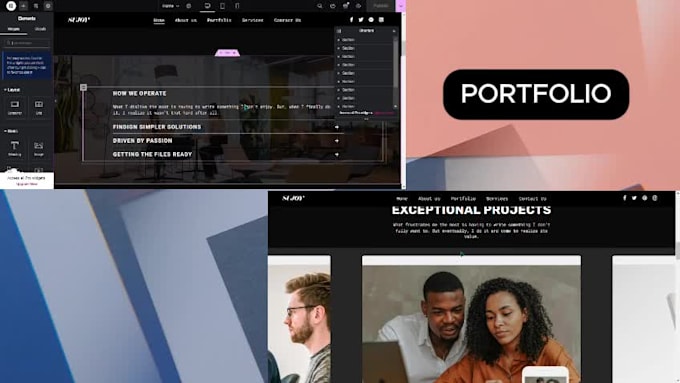Select the Container widget
Viewport: 680px width, 383px height.
15,107
